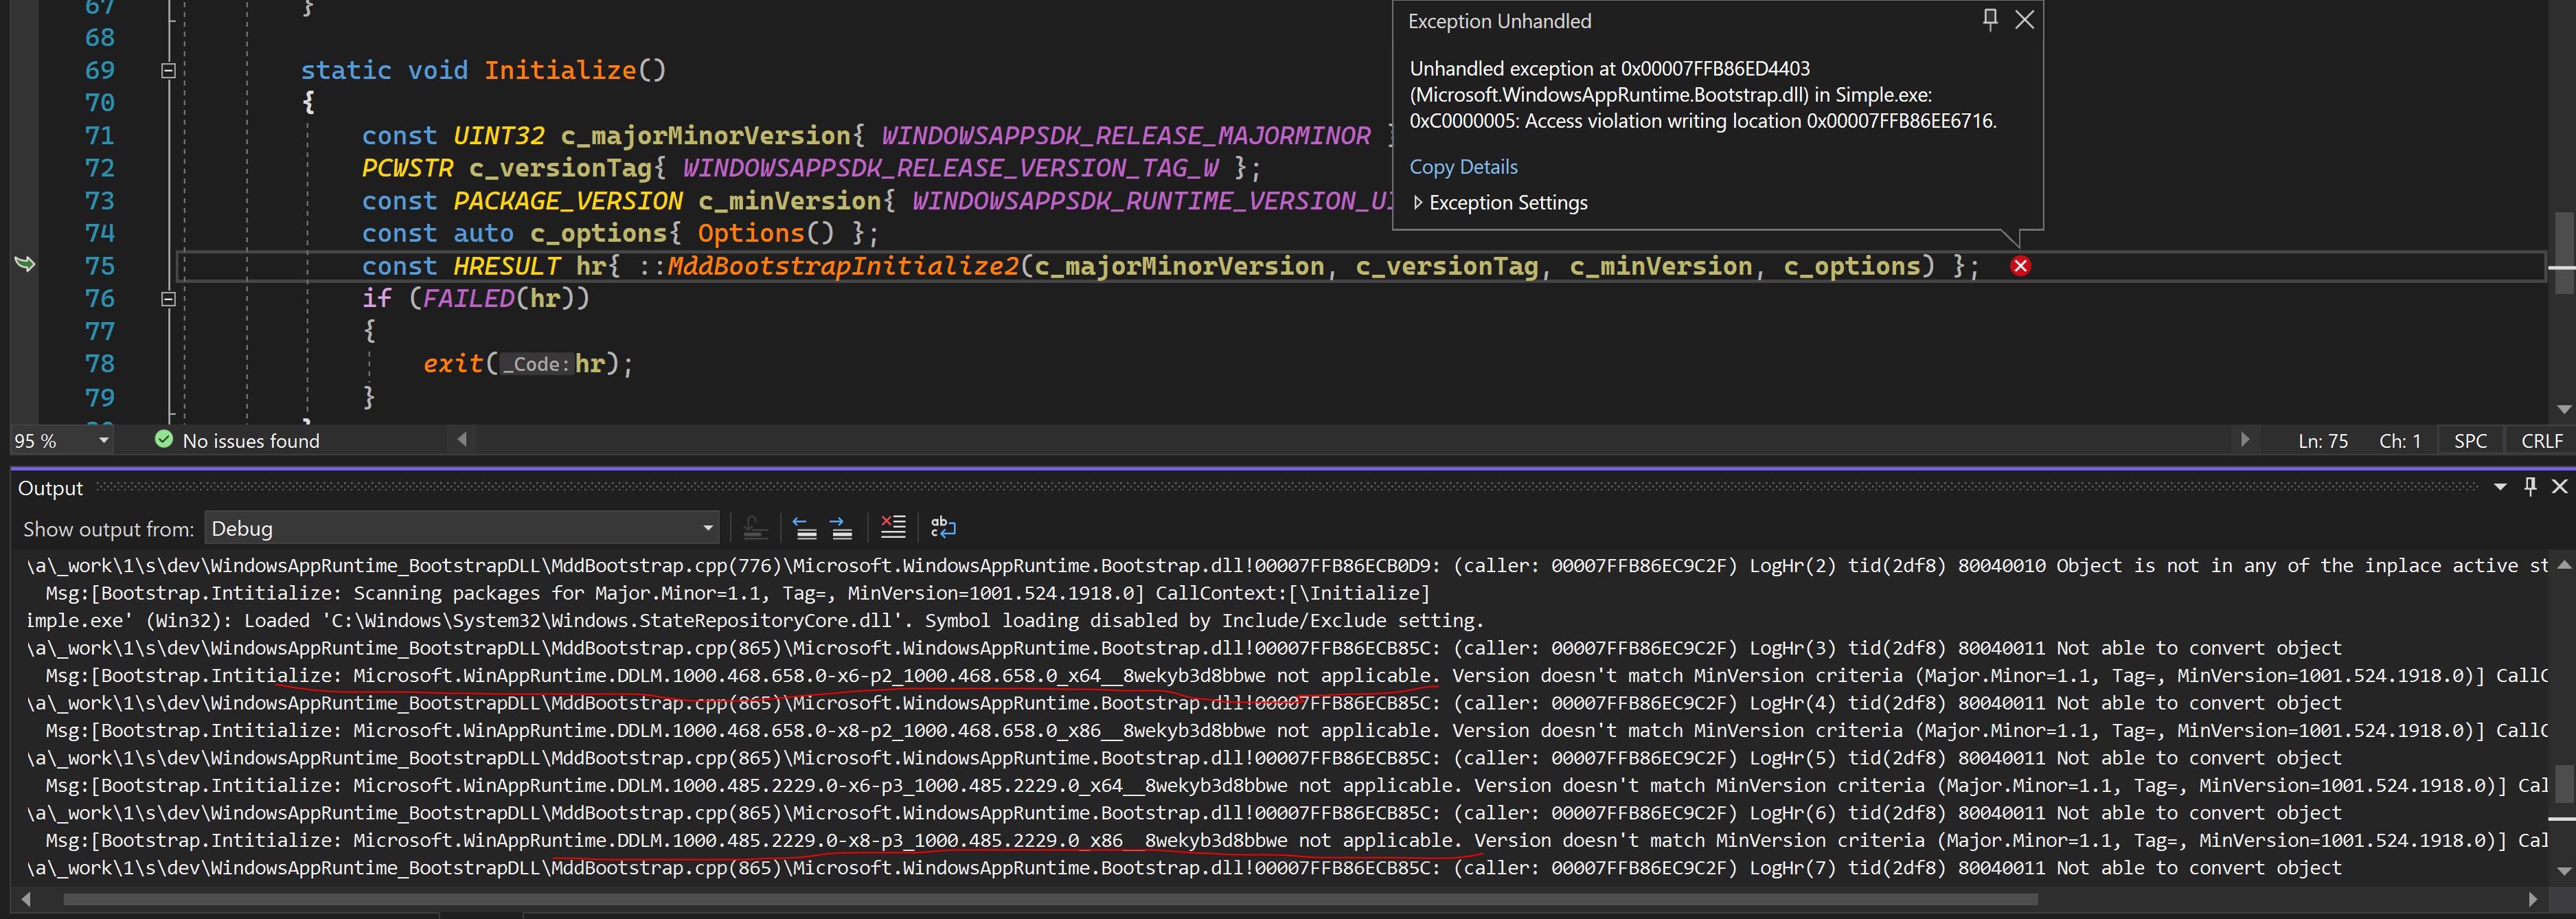Collapse the if block at line 76

click(168, 299)
